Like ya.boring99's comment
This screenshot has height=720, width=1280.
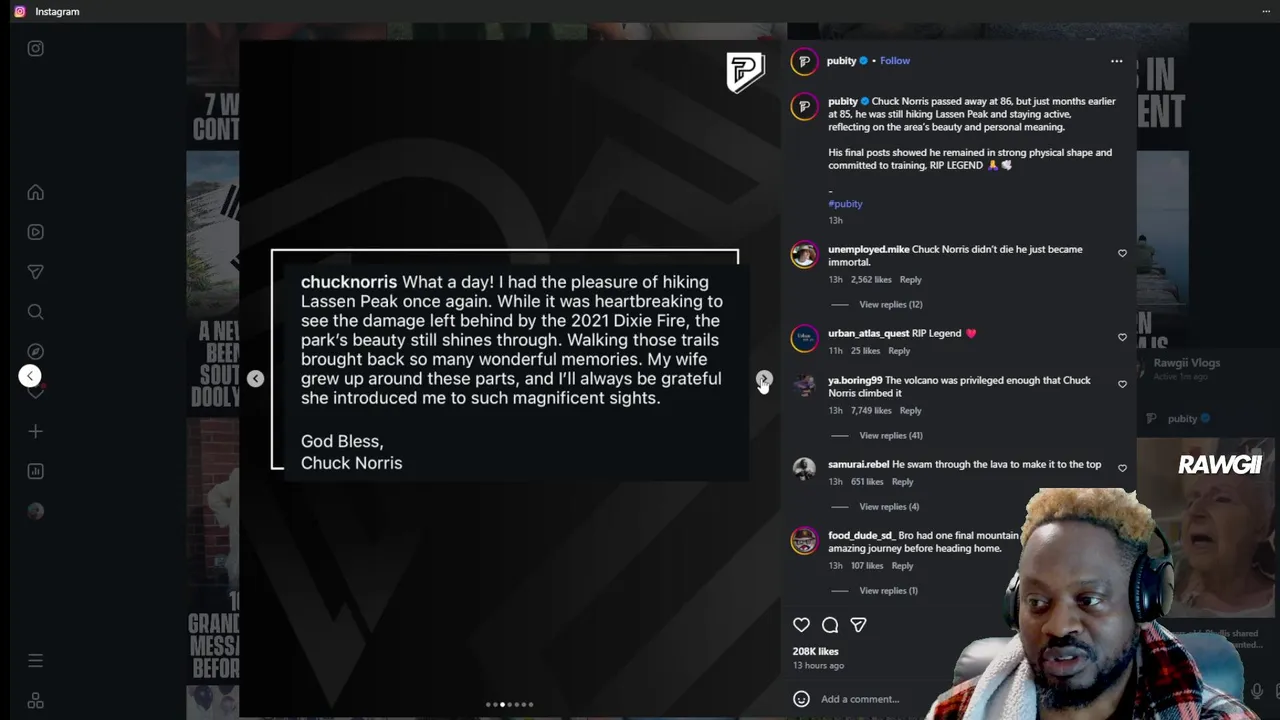click(x=1122, y=384)
